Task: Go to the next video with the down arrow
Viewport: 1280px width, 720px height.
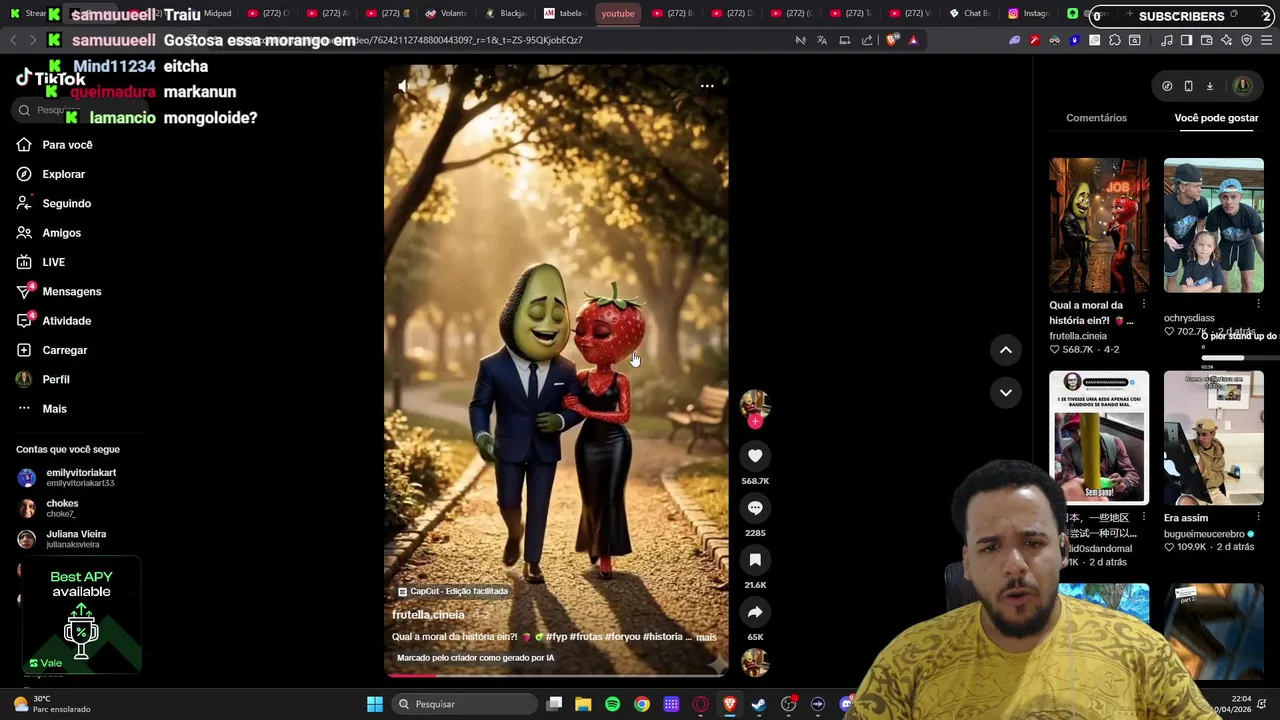Action: click(1006, 392)
